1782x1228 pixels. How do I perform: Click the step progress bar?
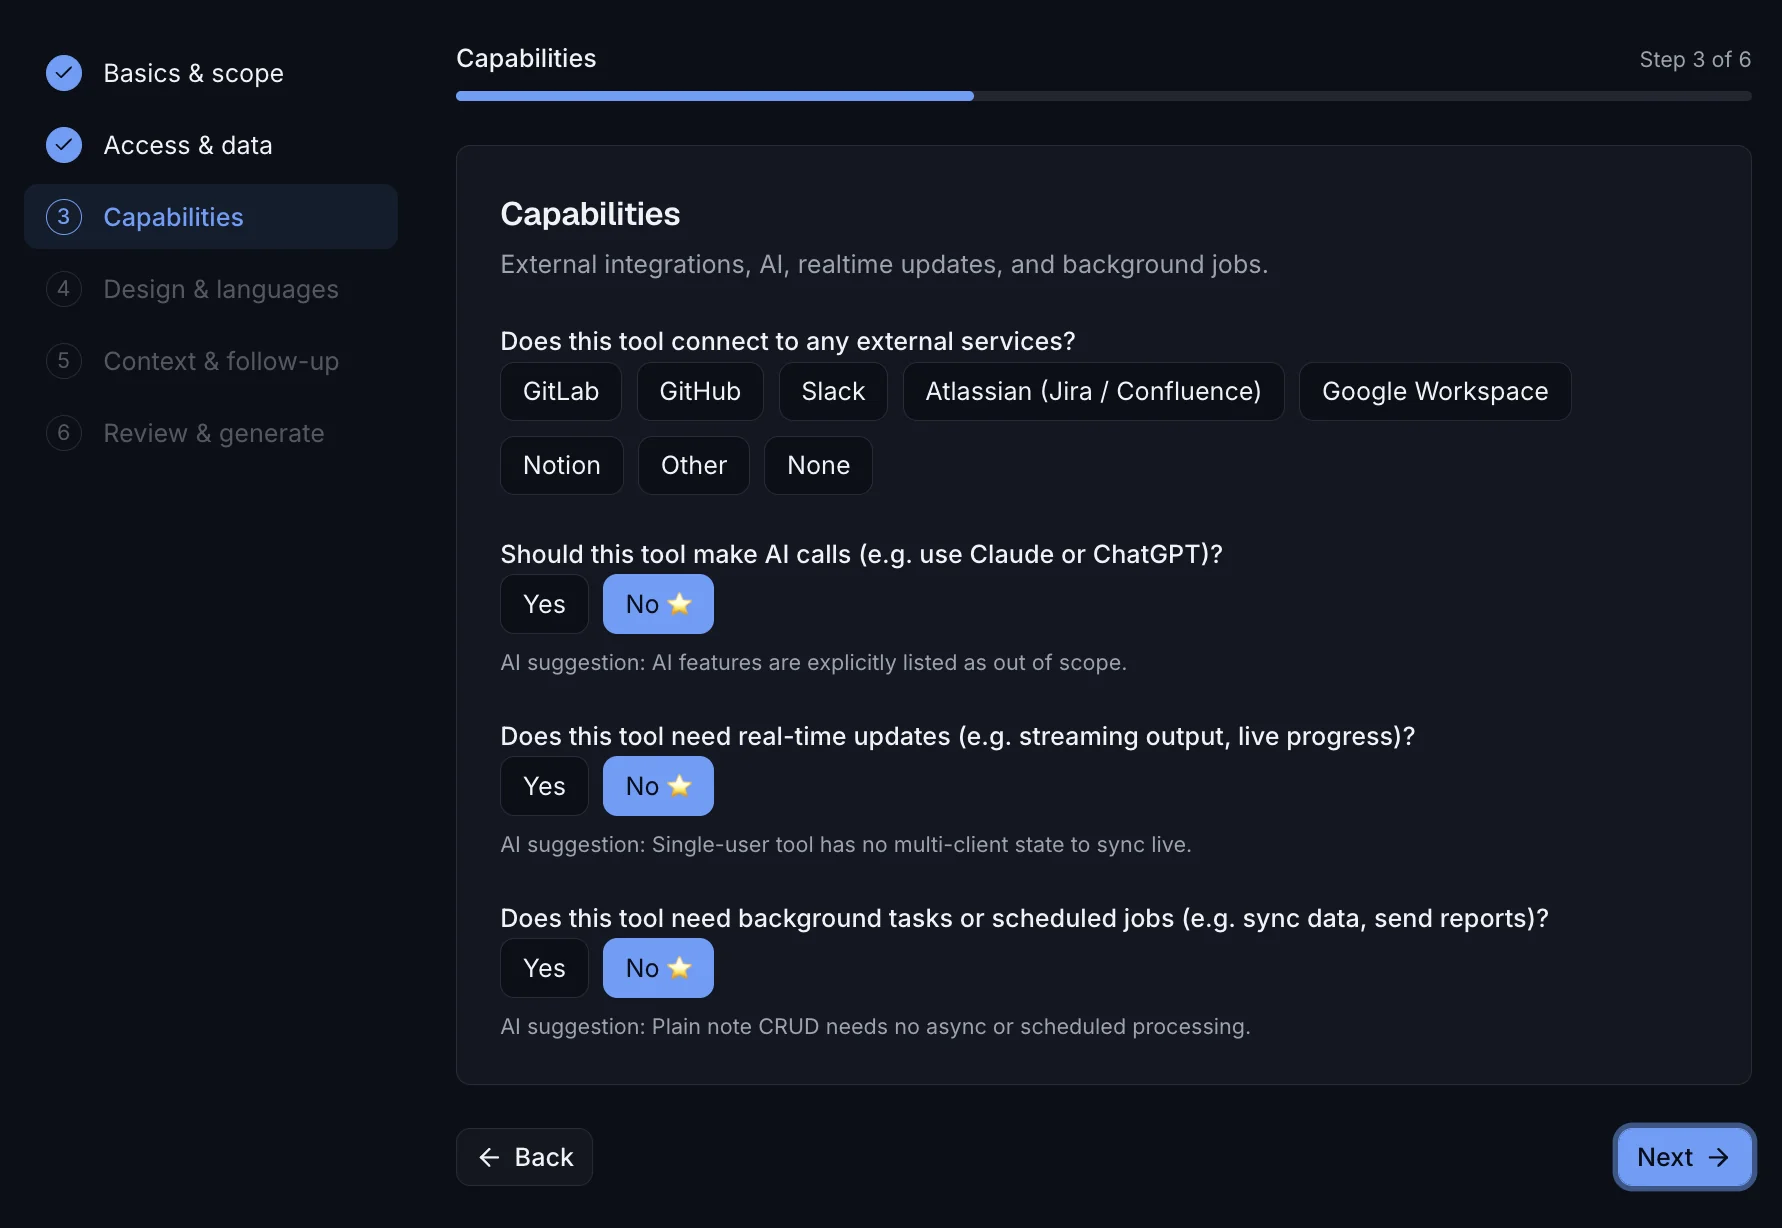point(1104,96)
